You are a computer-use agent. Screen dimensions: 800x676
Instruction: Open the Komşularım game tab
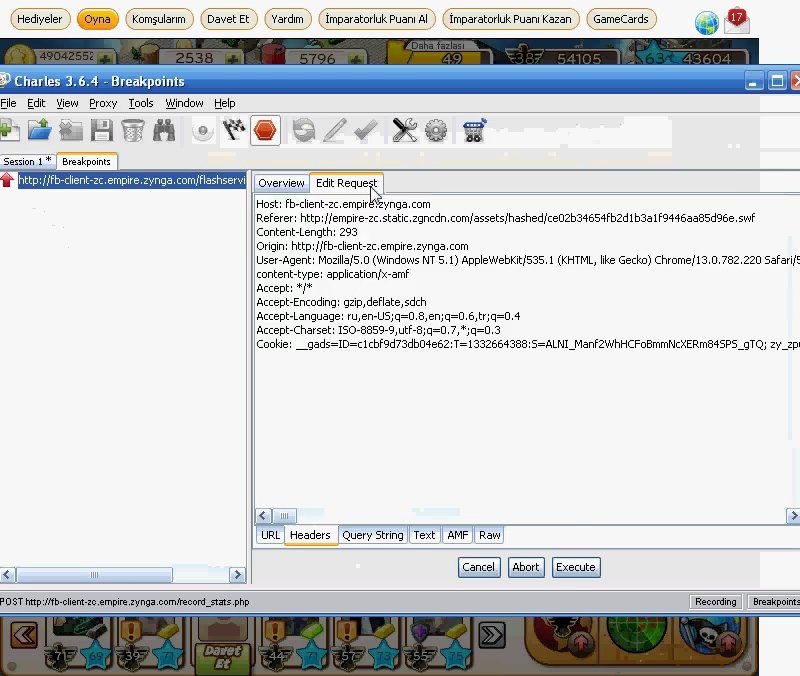[159, 19]
